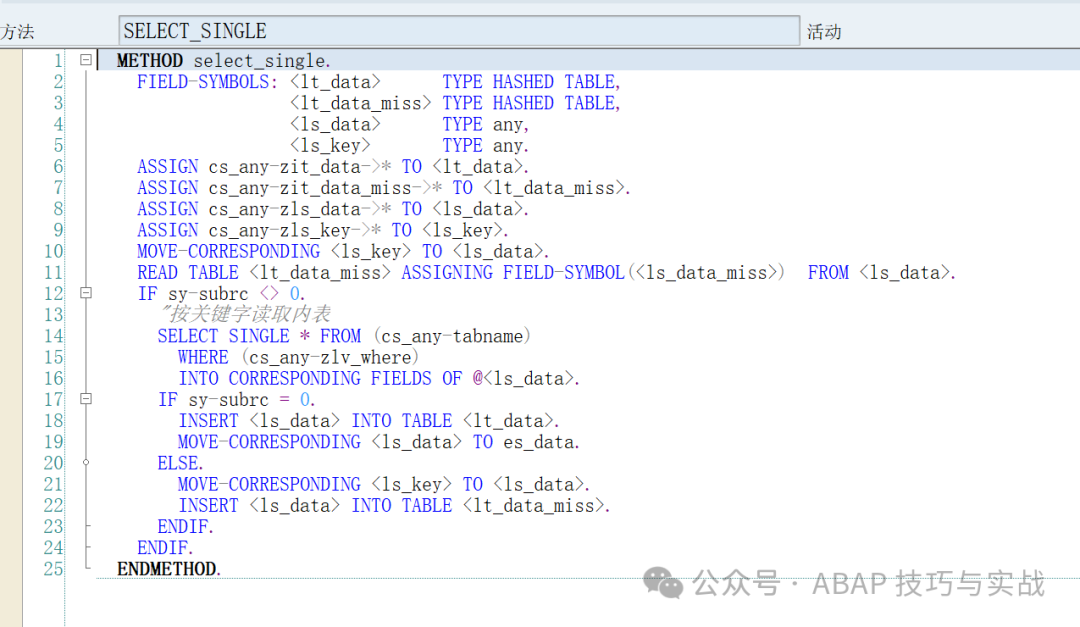
Task: Click <lt_data_miss> in the declaration on line 3
Action: coord(360,103)
